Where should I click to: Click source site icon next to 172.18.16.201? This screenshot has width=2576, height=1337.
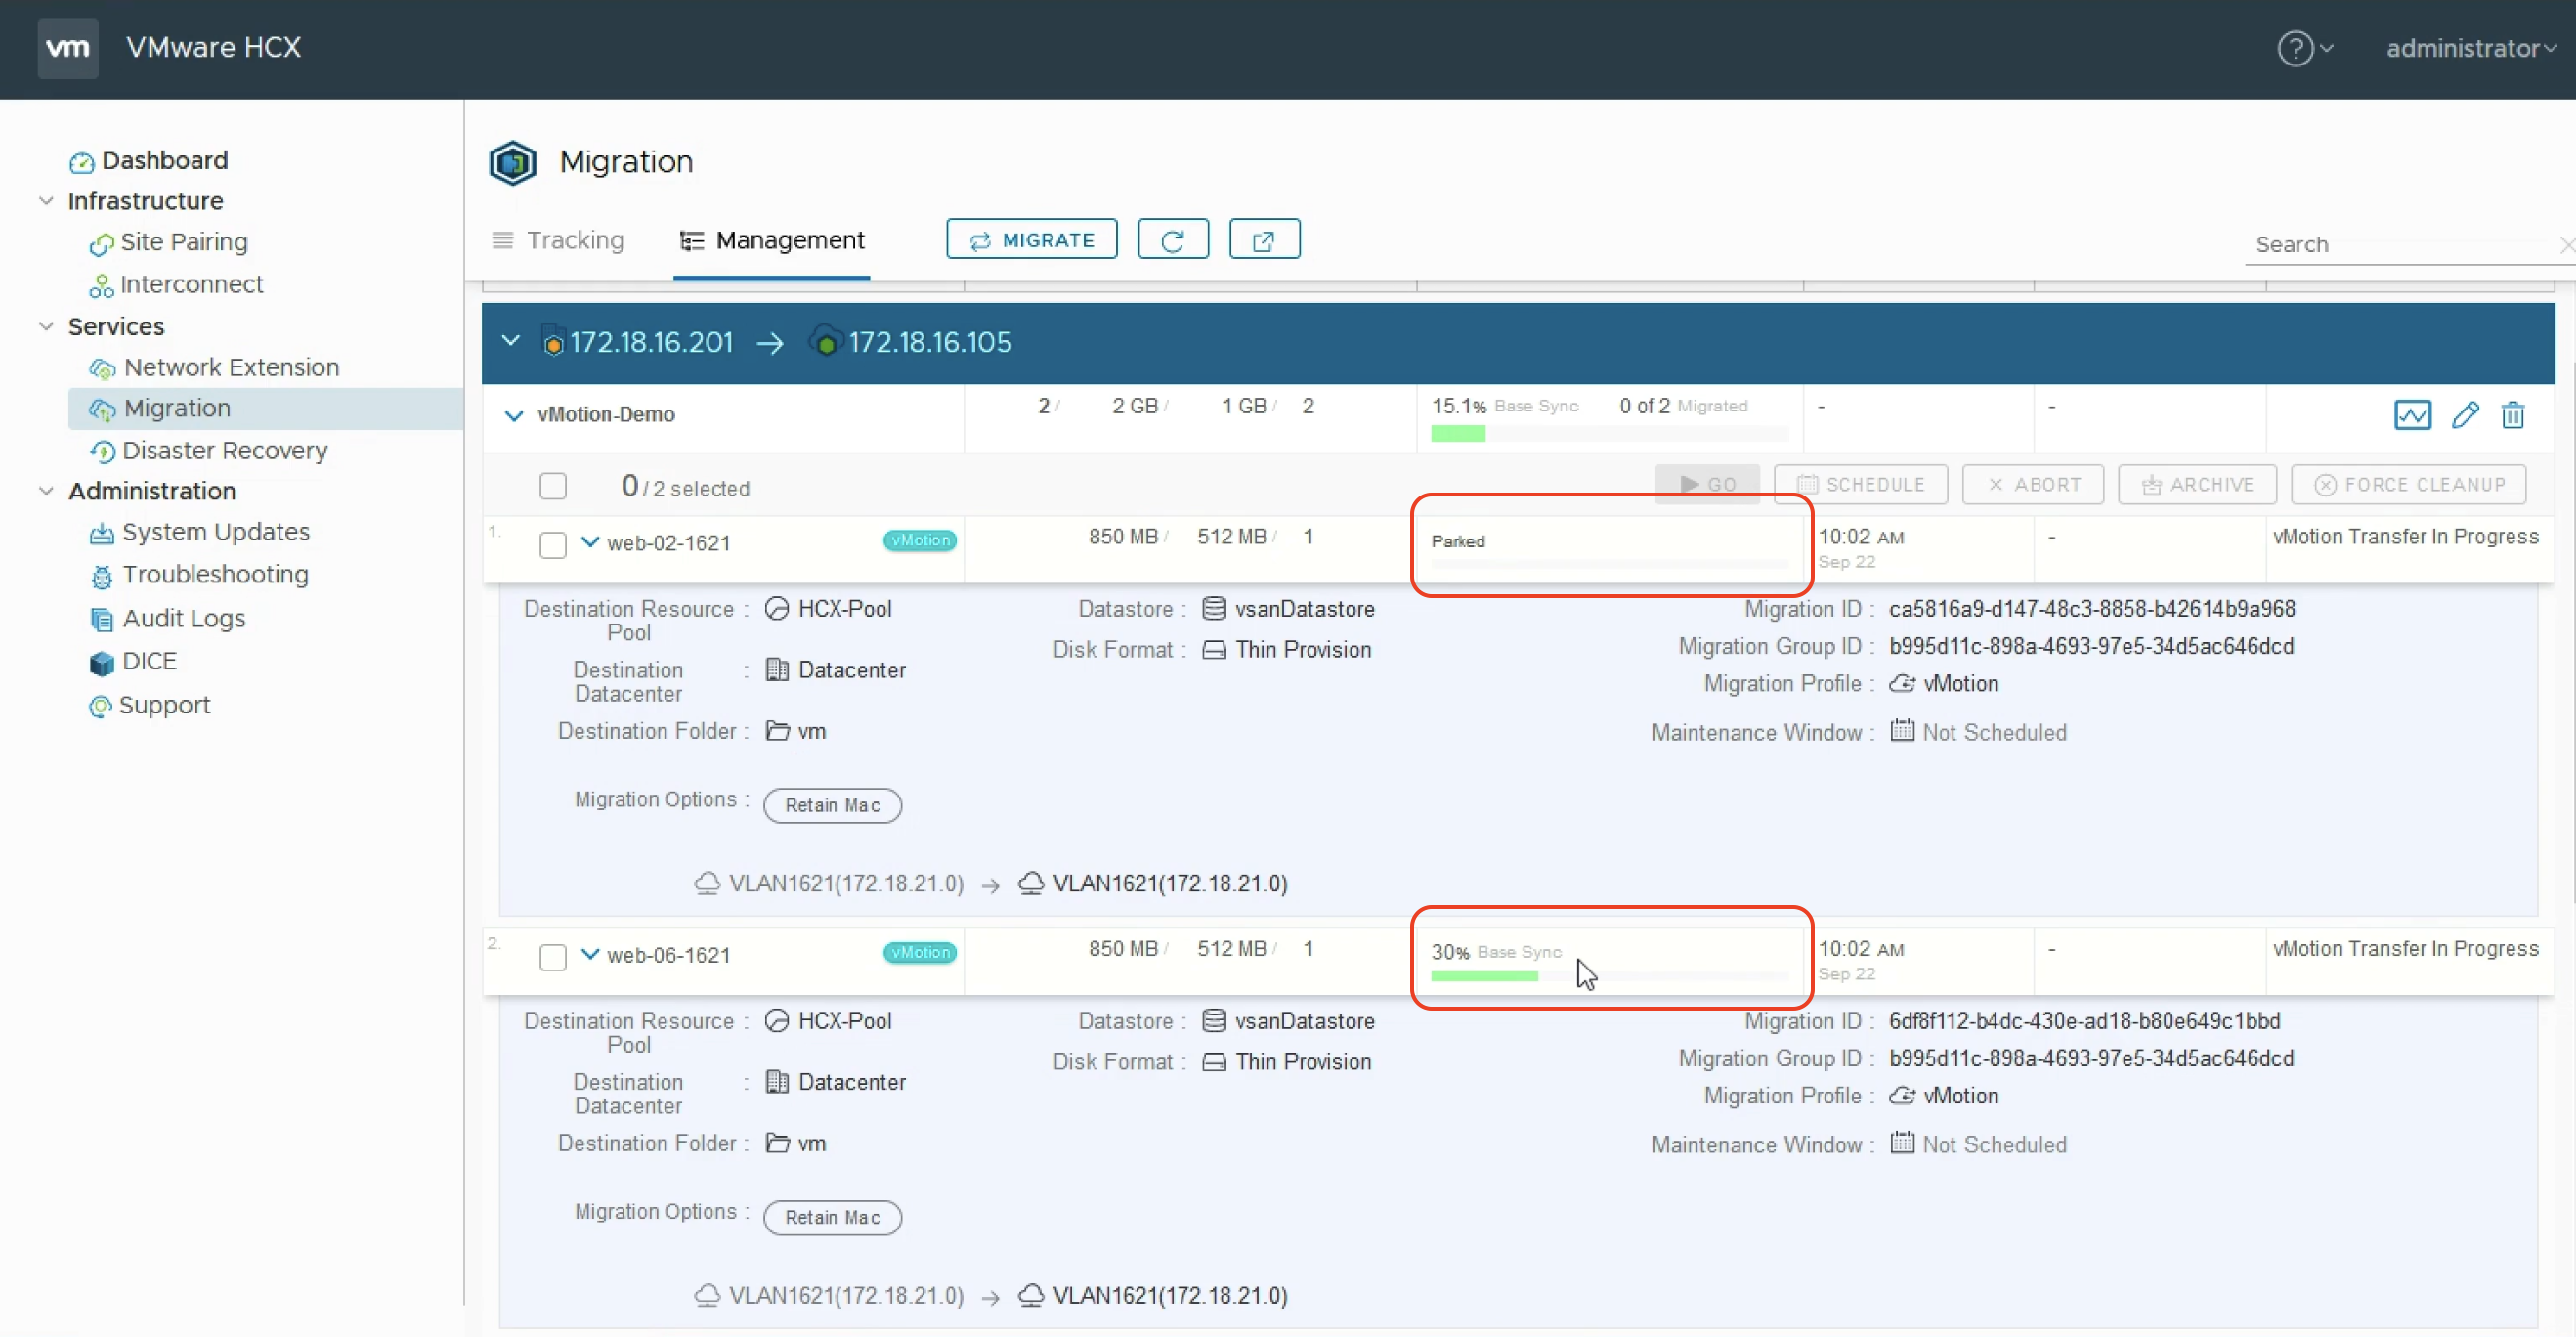(553, 343)
